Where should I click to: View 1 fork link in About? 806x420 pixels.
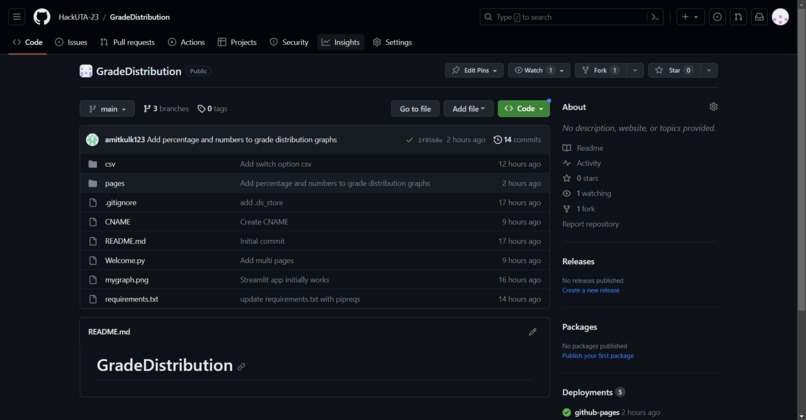pos(578,209)
